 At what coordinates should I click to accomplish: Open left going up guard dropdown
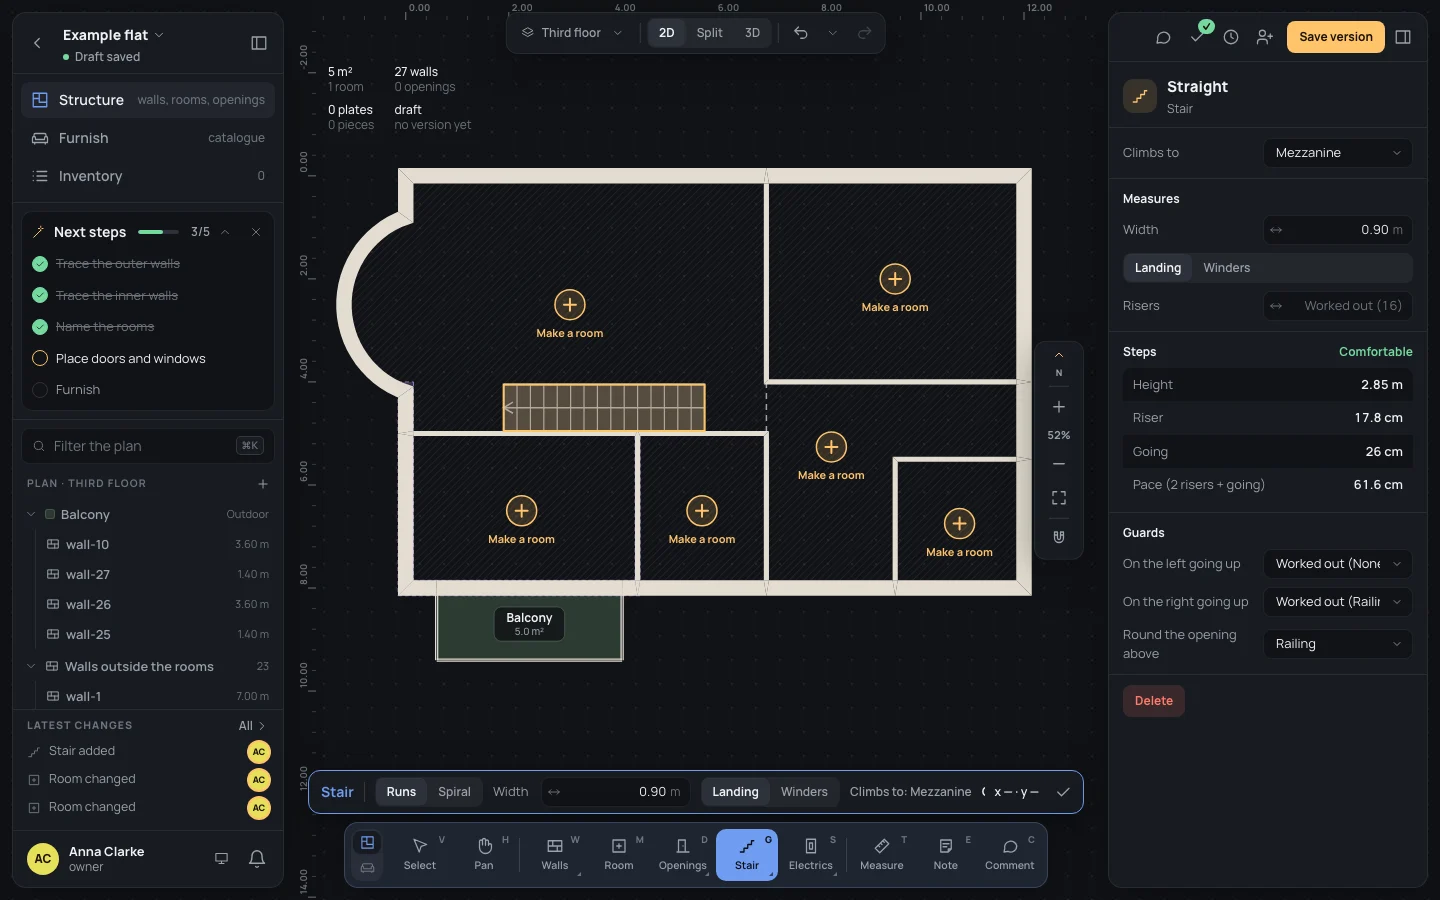1338,564
